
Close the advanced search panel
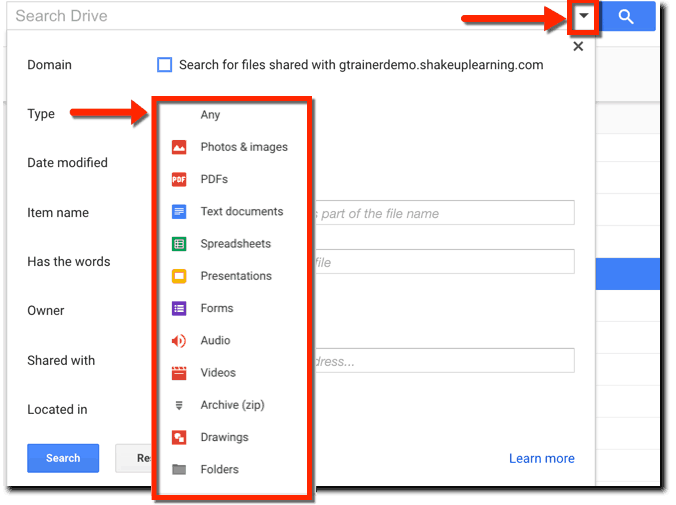pyautogui.click(x=578, y=46)
